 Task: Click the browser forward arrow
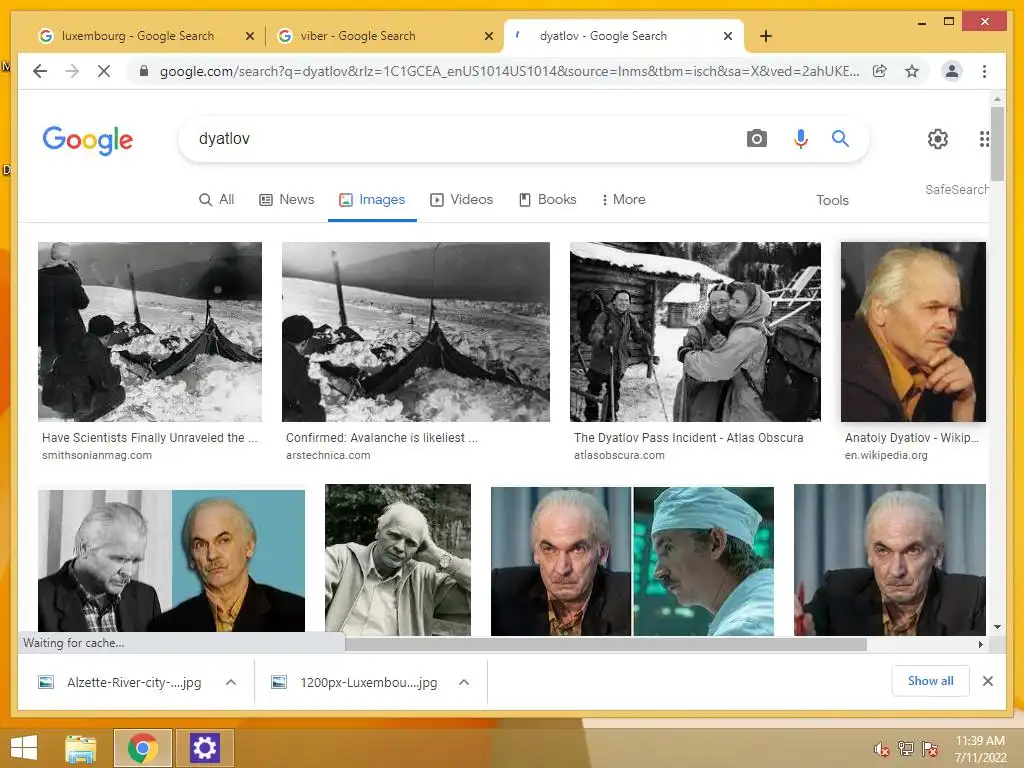[72, 71]
